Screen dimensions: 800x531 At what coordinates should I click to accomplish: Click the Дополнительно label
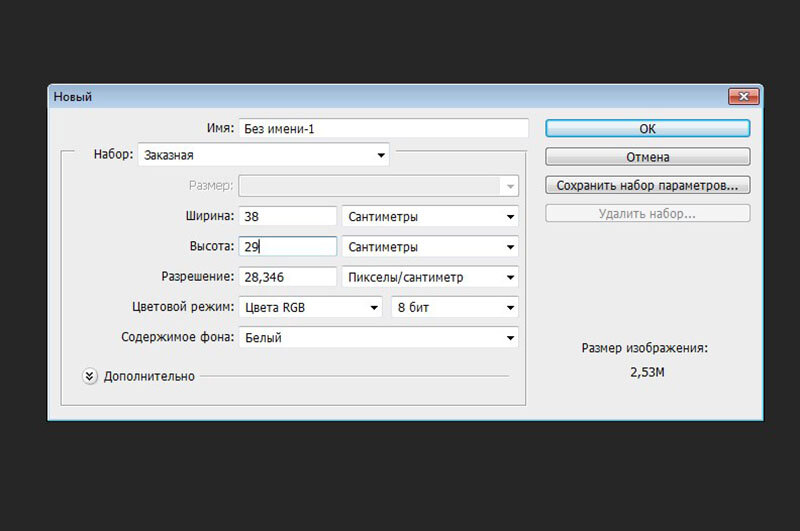point(149,376)
